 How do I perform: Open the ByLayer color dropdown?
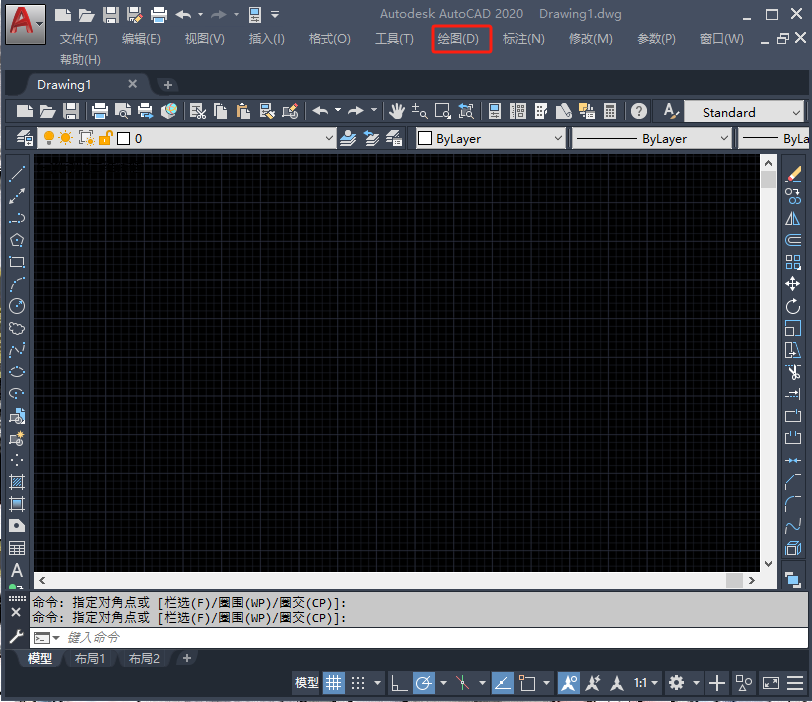(558, 138)
